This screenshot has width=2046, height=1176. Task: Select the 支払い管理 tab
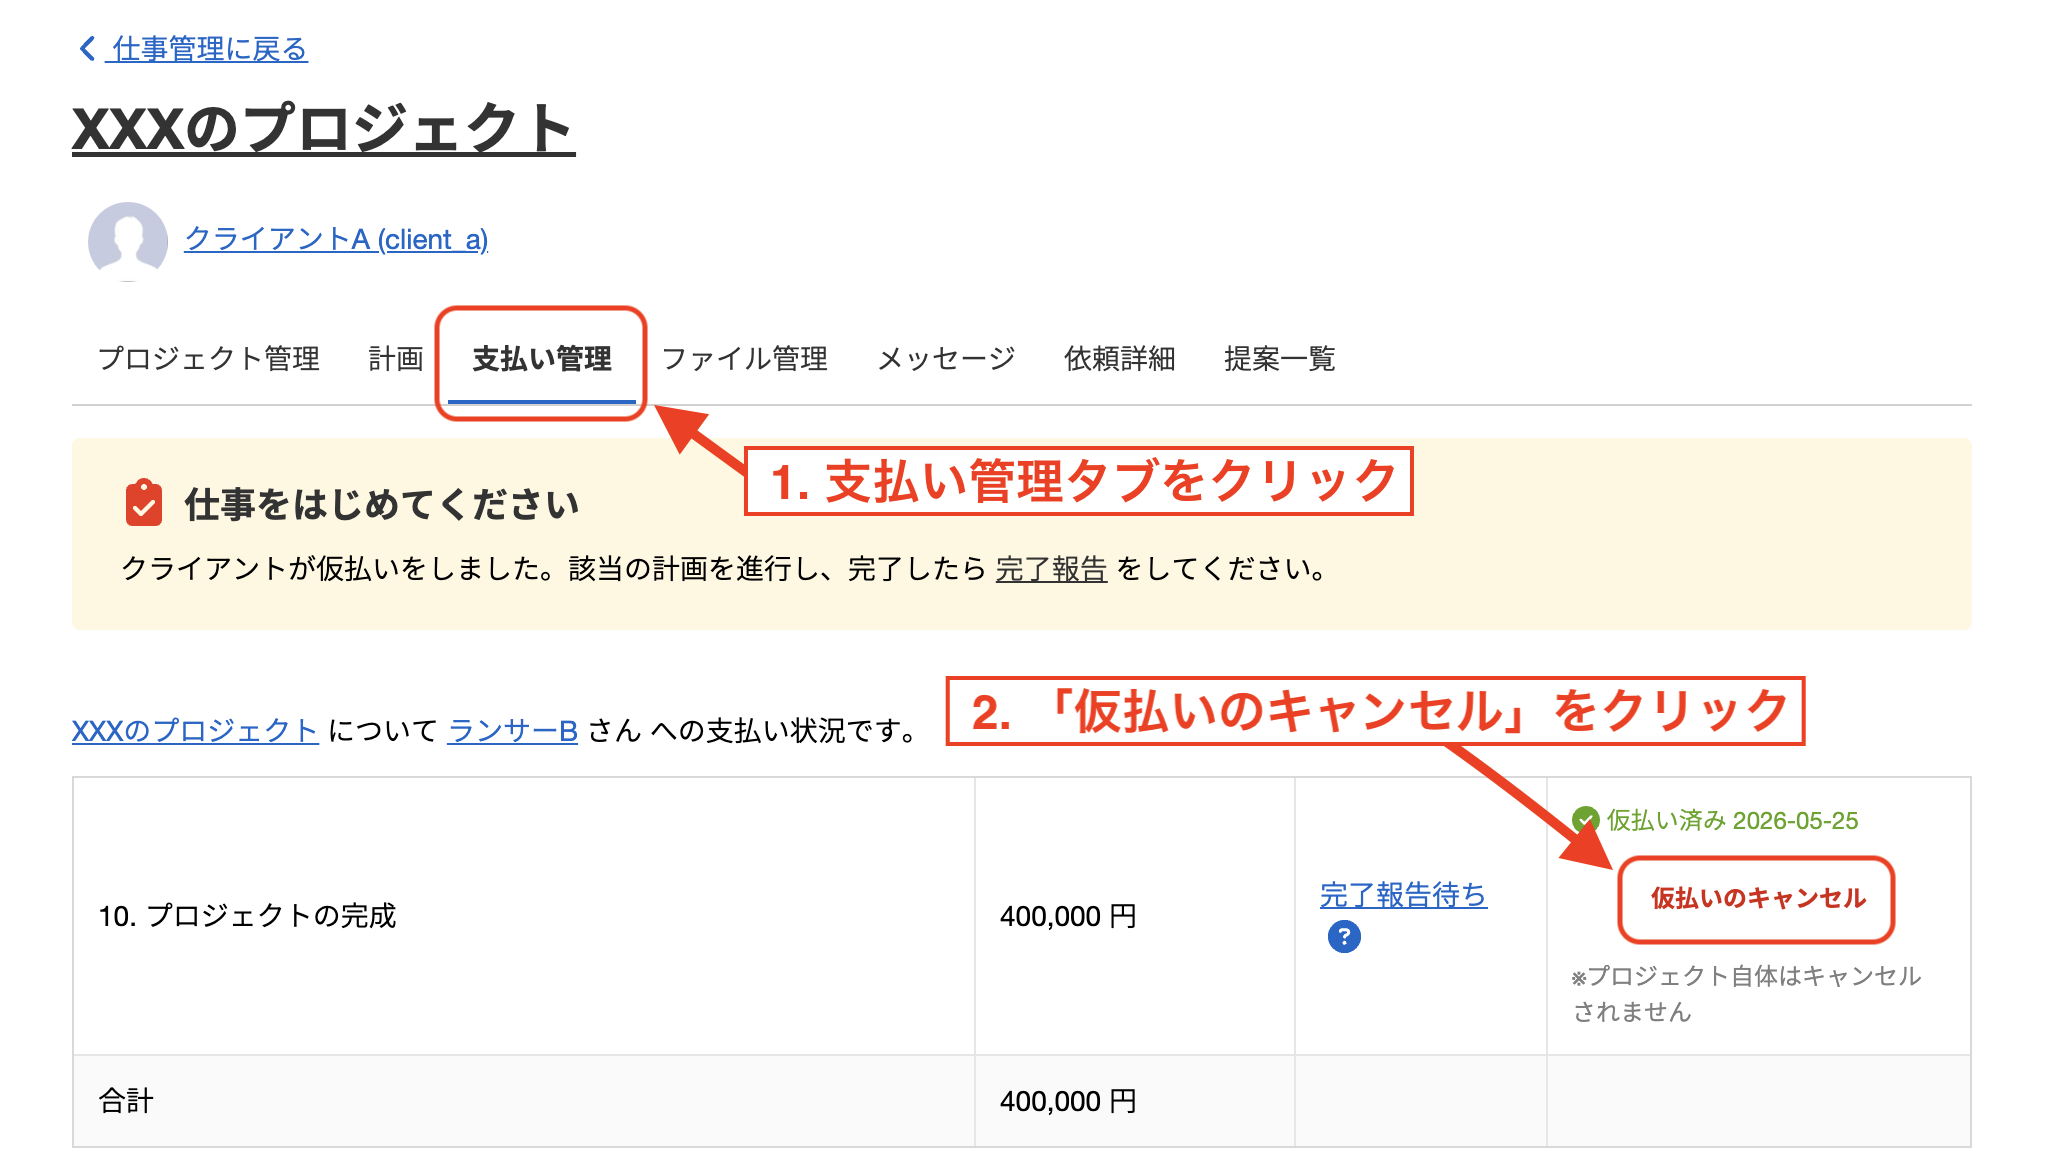click(x=542, y=359)
